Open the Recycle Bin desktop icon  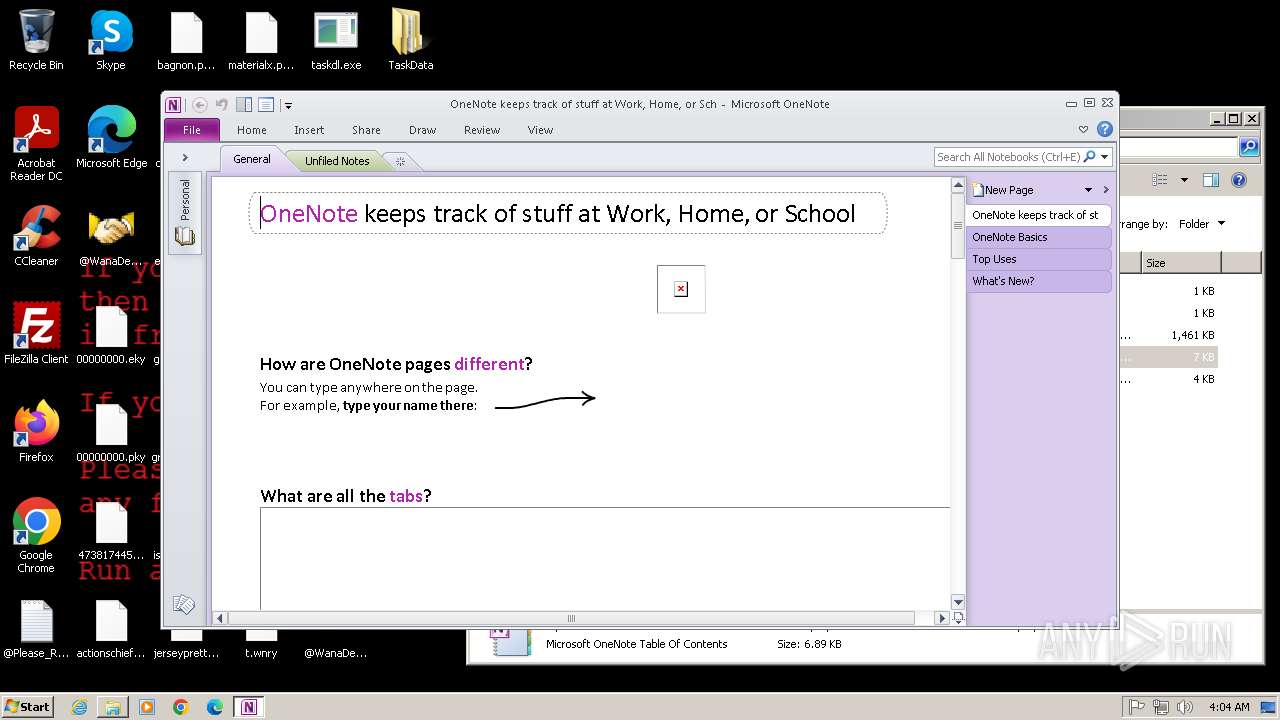tap(36, 41)
